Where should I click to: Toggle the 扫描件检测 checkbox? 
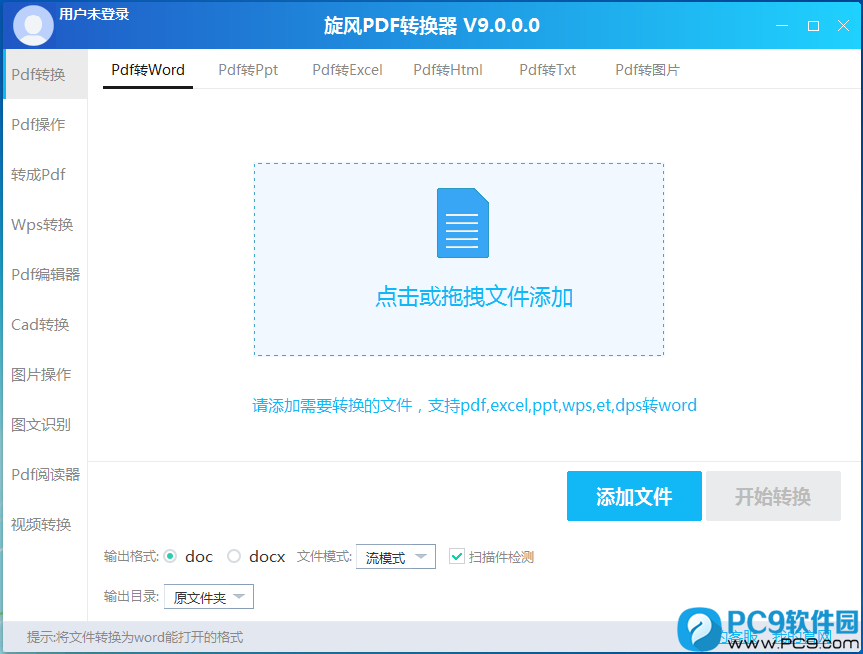[x=457, y=557]
